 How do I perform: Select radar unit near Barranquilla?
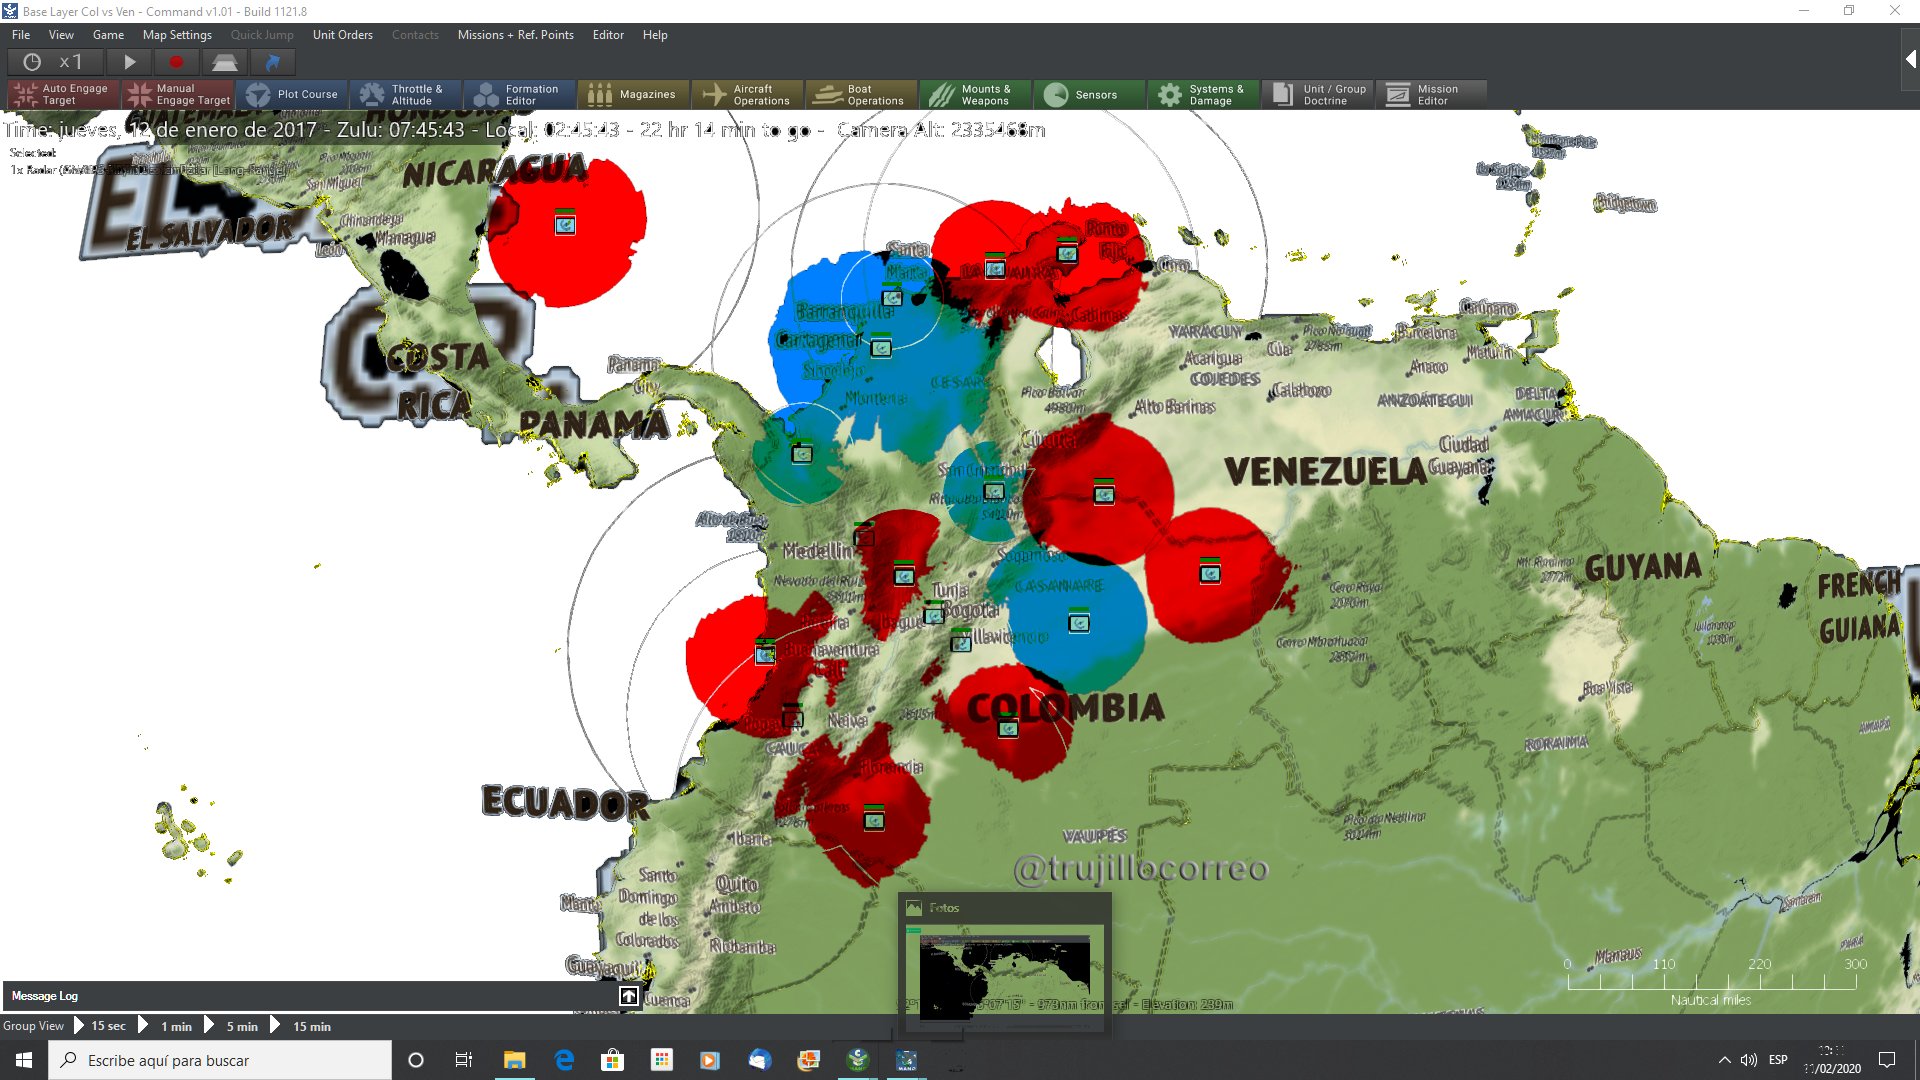pos(892,296)
